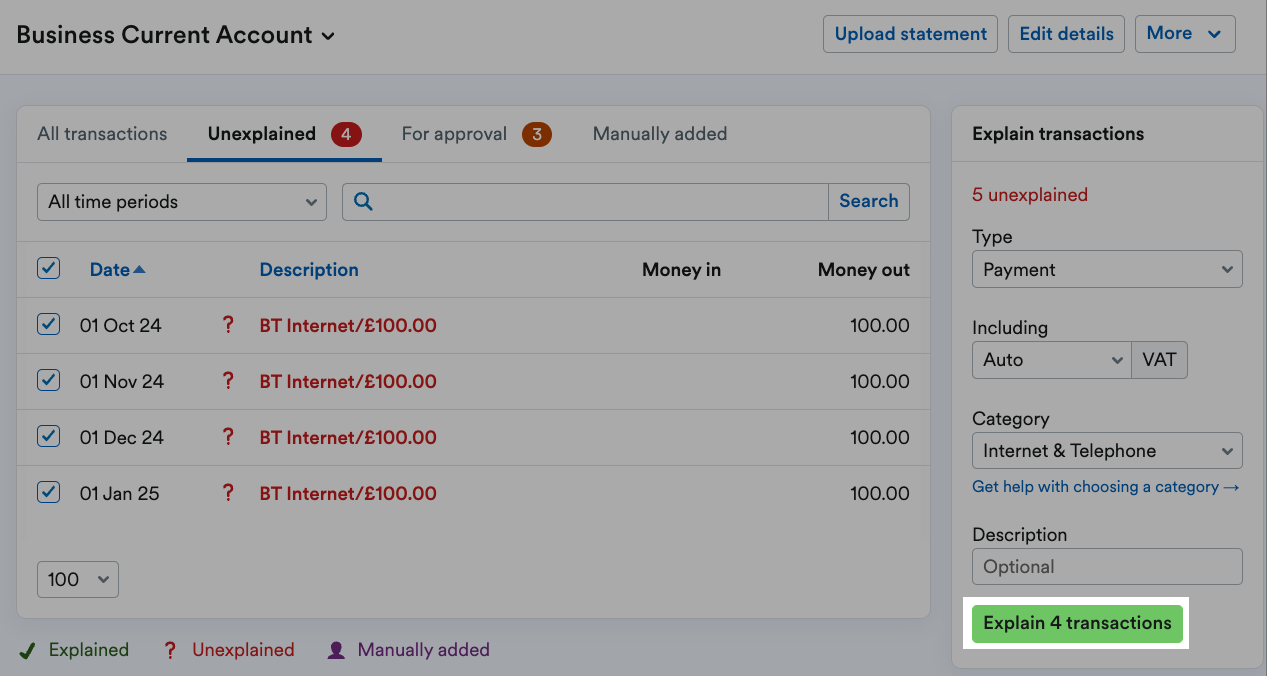
Task: Click the Explain transactions panel heading
Action: (x=1058, y=134)
